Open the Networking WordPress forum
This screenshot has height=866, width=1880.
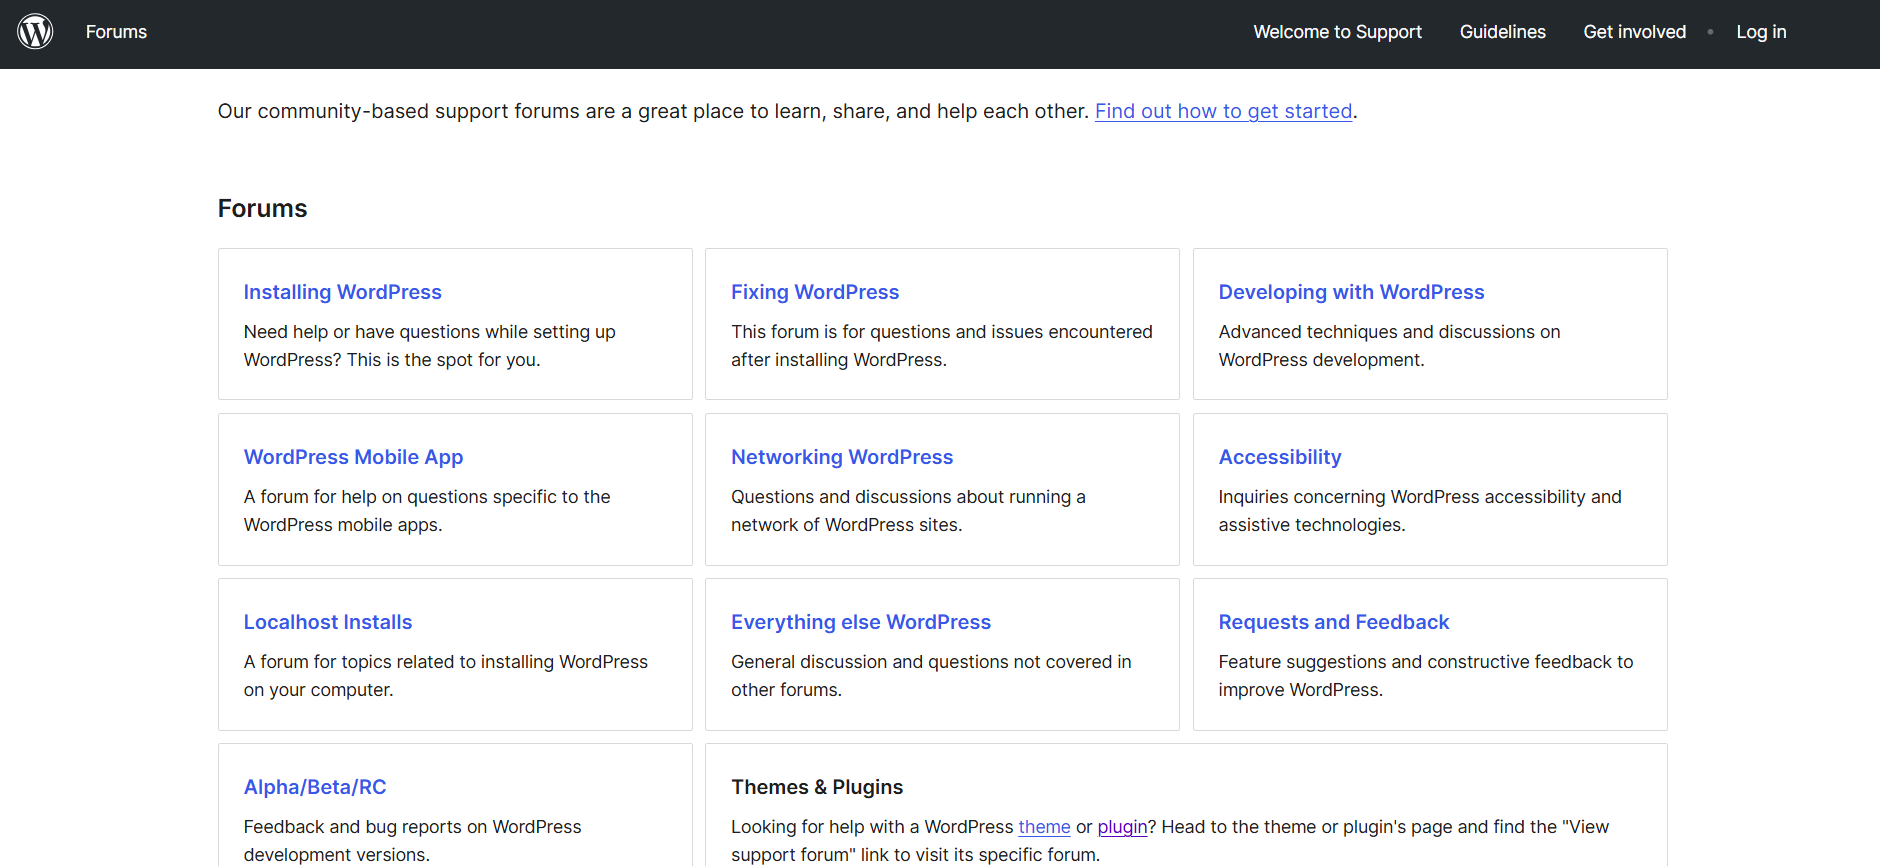[842, 457]
